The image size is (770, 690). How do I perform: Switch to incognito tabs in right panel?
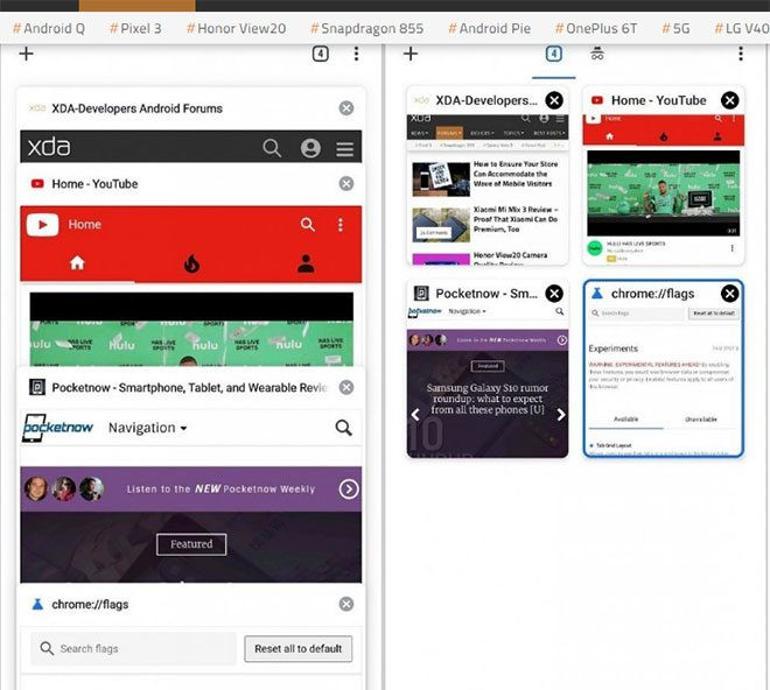click(x=597, y=54)
